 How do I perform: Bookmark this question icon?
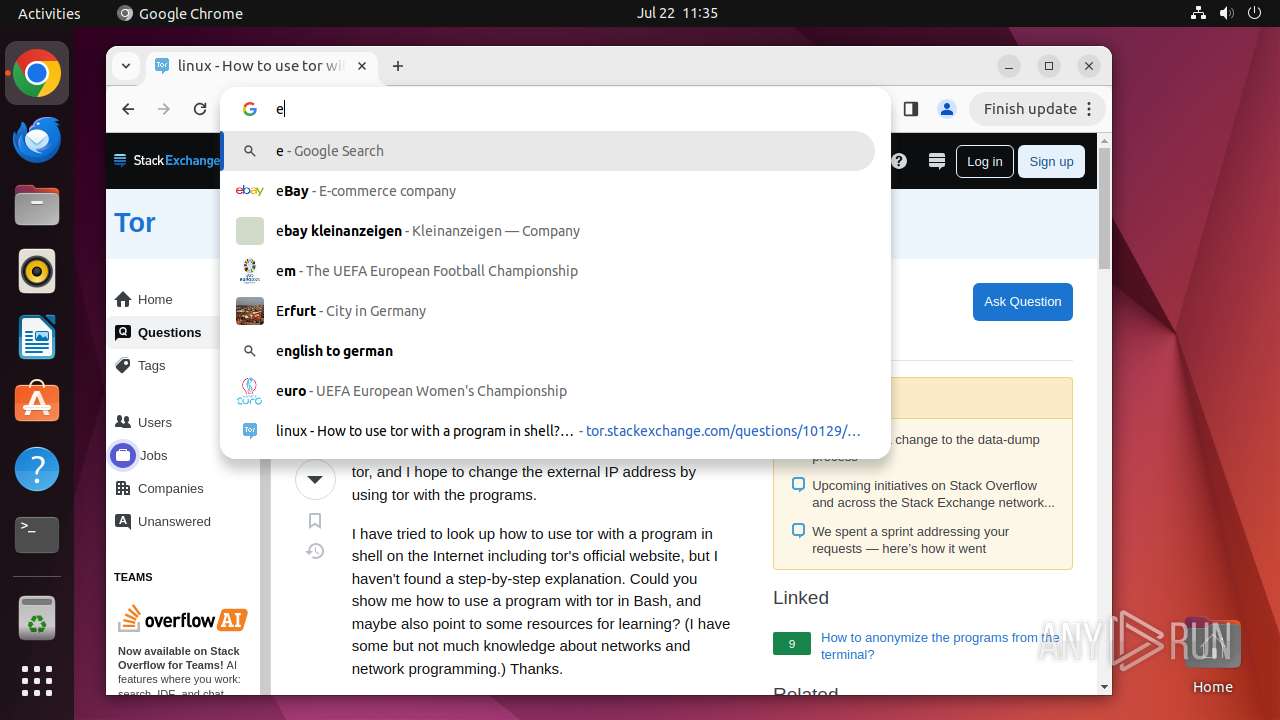point(315,520)
